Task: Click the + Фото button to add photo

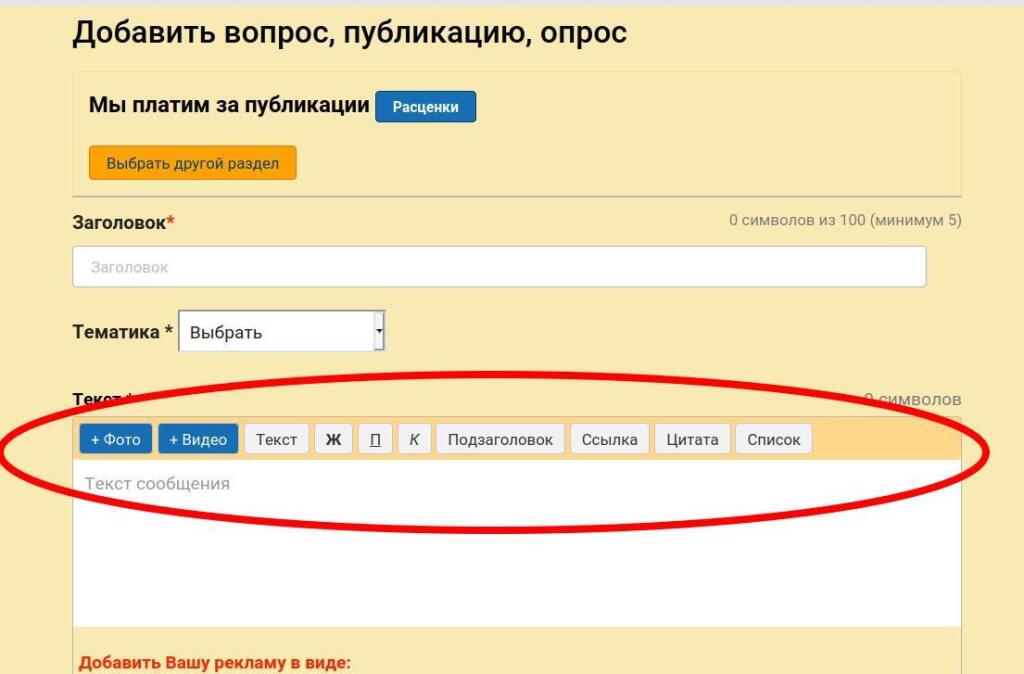Action: click(116, 440)
